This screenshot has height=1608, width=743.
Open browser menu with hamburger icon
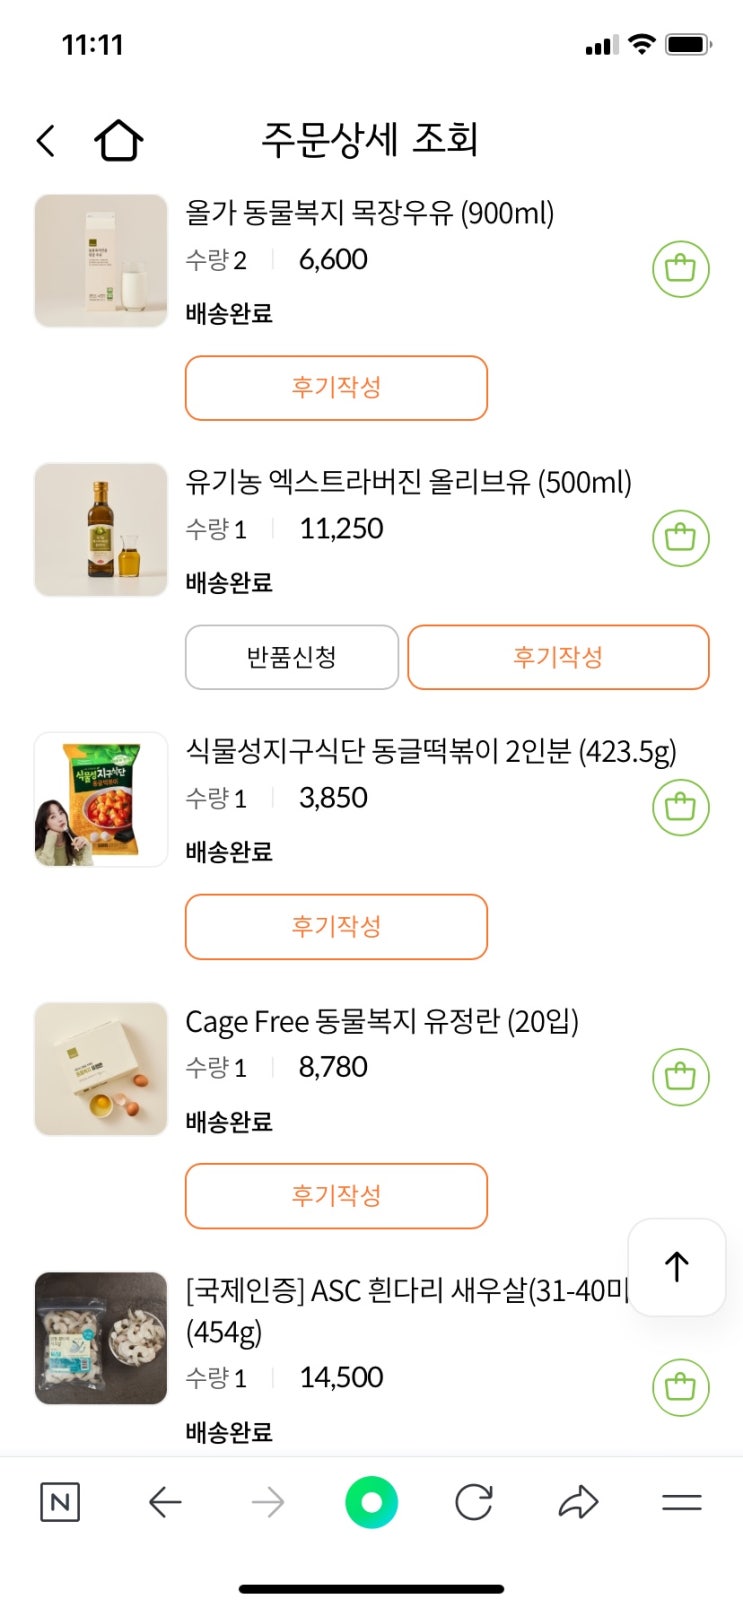(682, 1502)
